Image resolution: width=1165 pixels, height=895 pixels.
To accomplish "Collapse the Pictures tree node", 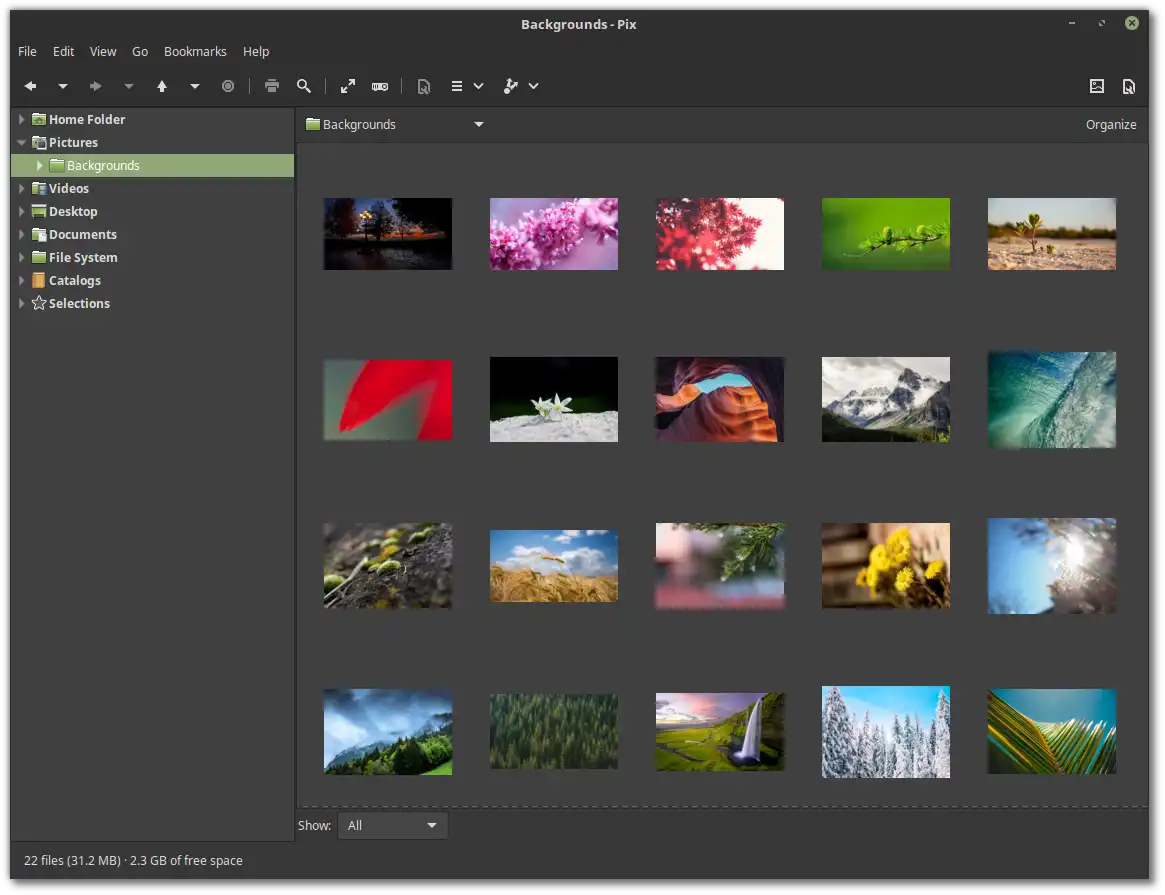I will pyautogui.click(x=22, y=143).
